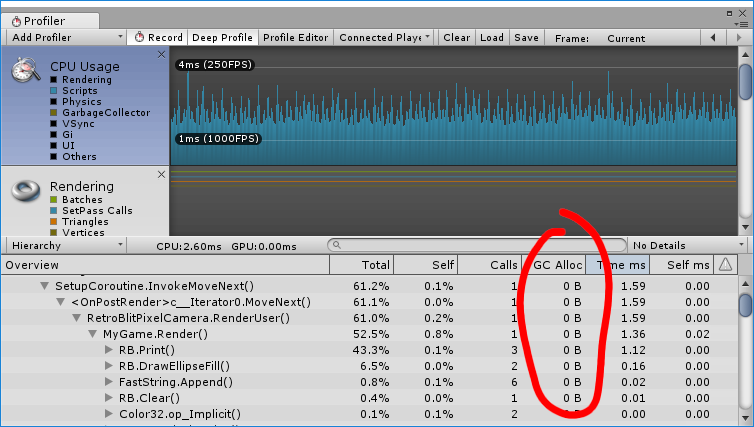Click the CPU:2.60ms readout

coord(189,246)
